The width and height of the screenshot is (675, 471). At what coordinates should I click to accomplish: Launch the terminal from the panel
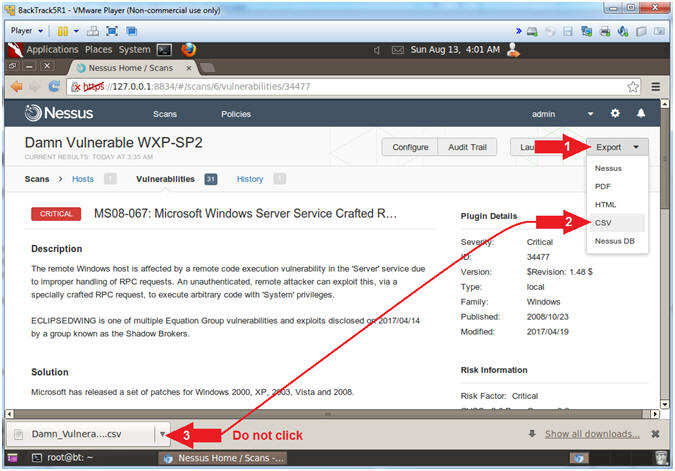coord(164,50)
